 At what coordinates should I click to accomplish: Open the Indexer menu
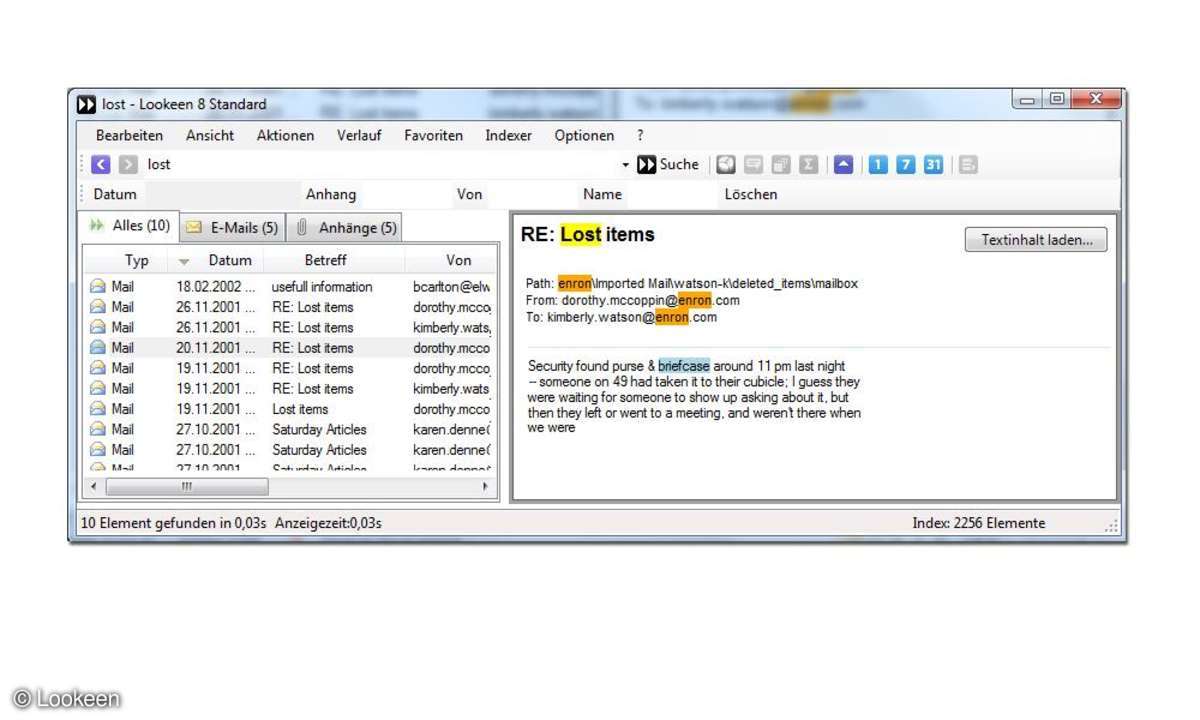[x=508, y=135]
